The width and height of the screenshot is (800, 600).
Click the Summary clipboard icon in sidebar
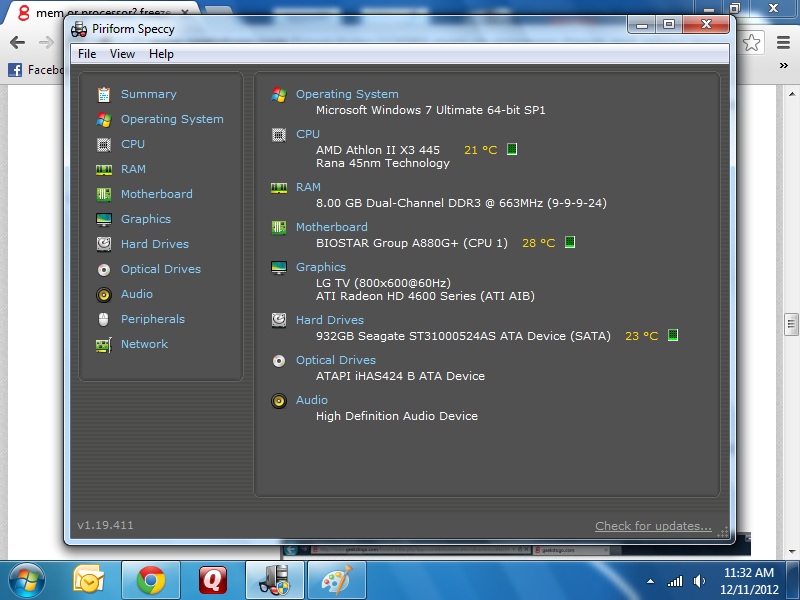click(104, 94)
